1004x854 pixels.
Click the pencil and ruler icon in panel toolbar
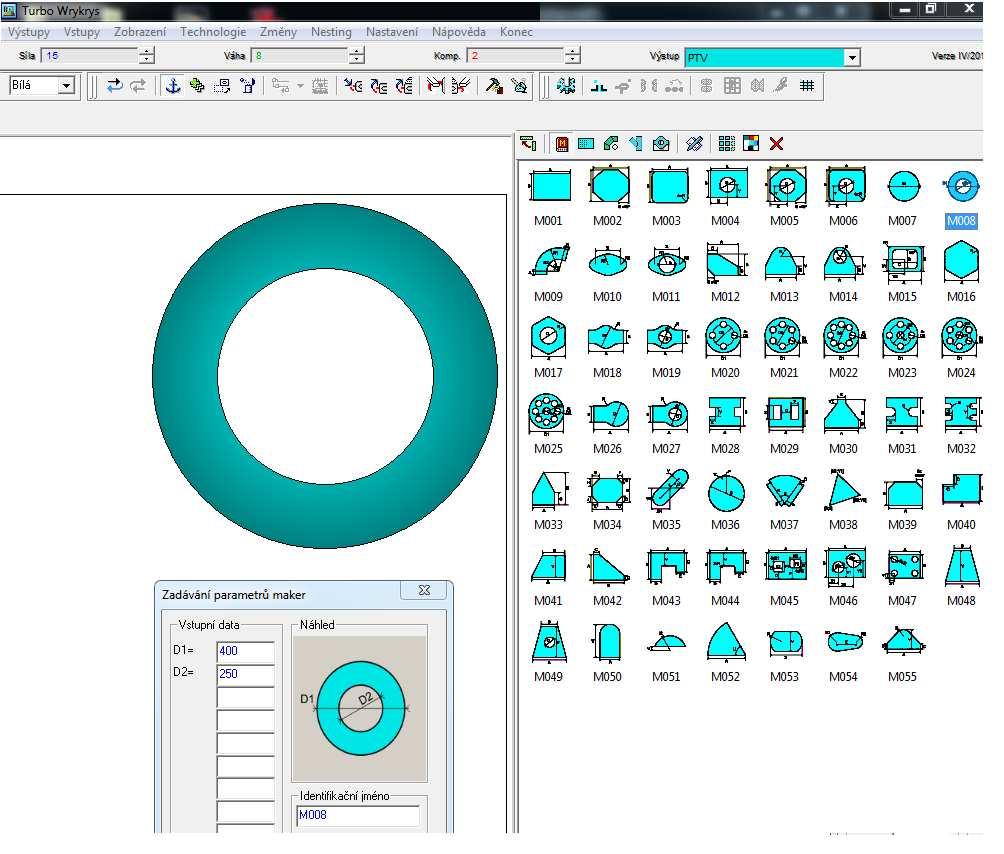click(x=694, y=144)
